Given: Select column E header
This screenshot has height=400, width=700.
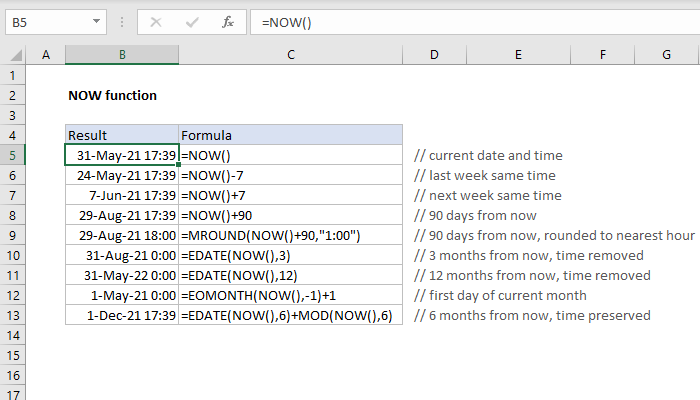Looking at the screenshot, I should [x=518, y=55].
